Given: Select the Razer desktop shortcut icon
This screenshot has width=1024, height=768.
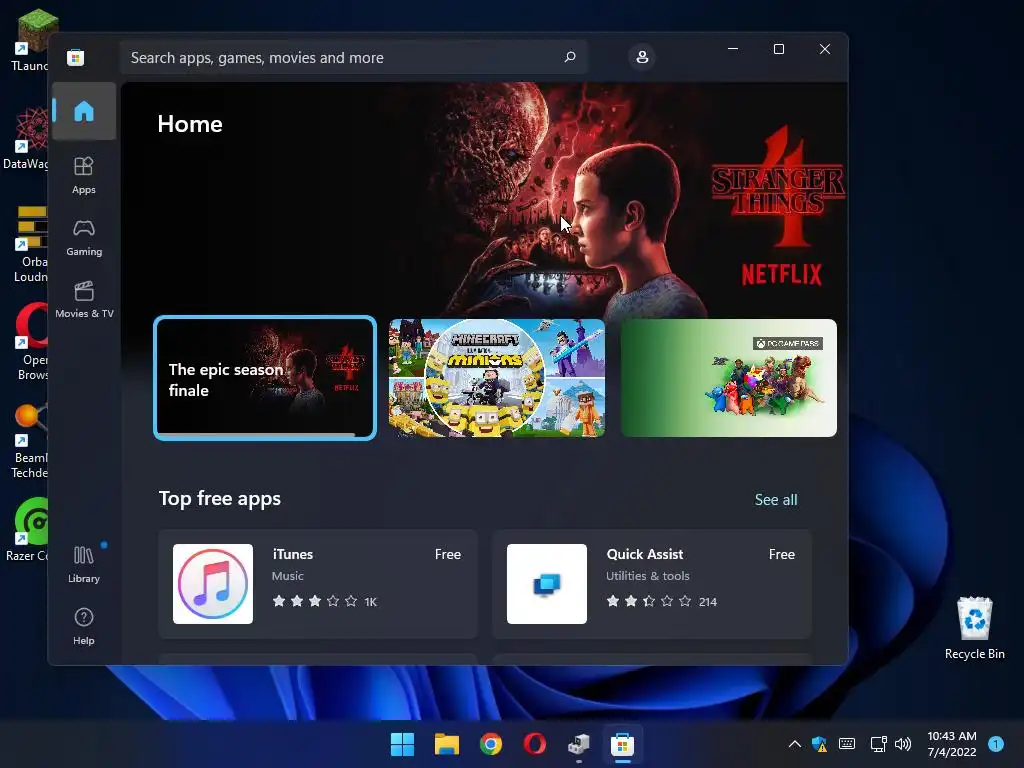Looking at the screenshot, I should (x=27, y=530).
